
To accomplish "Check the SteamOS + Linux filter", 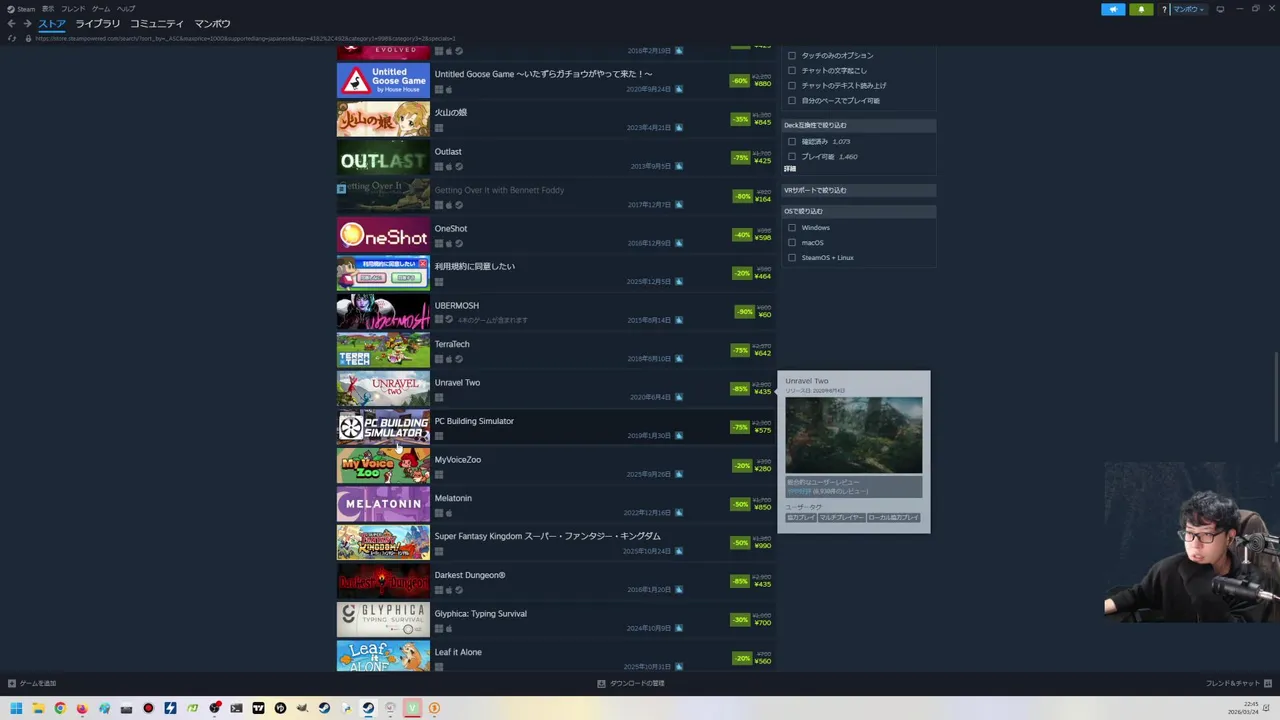I will click(792, 258).
